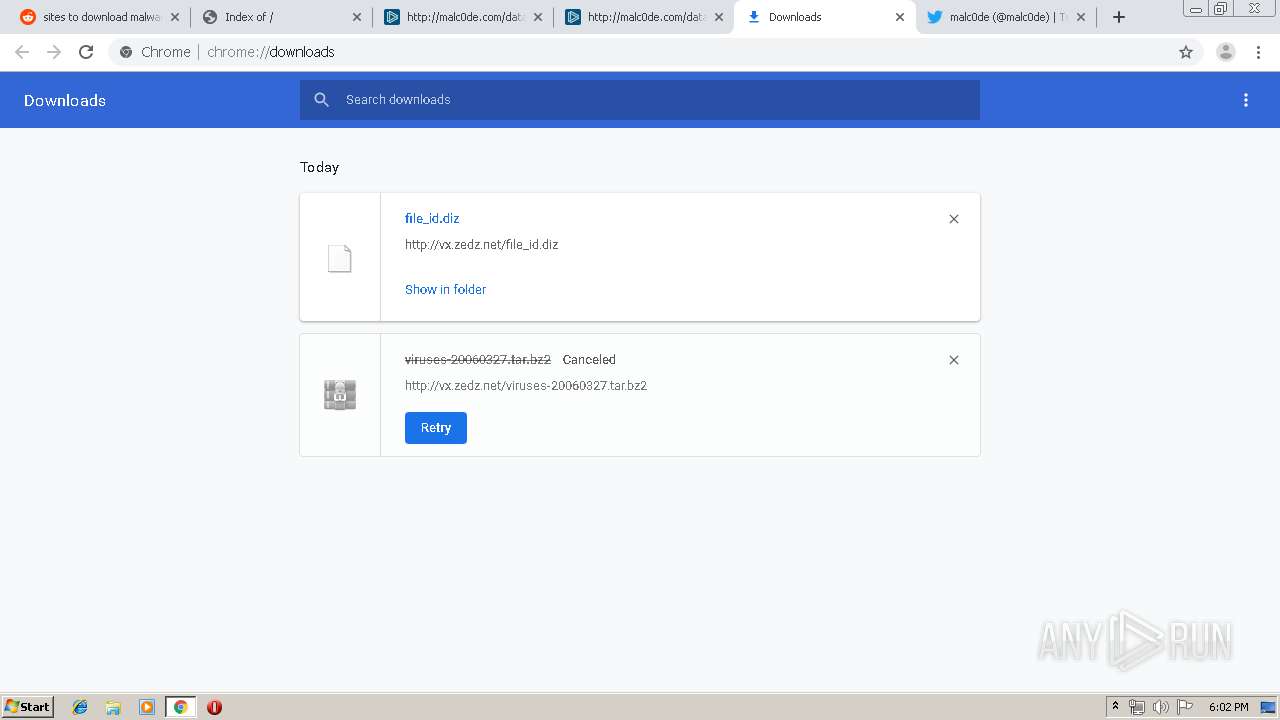Click the tar.bz2 archive icon
1280x720 pixels.
coord(340,395)
